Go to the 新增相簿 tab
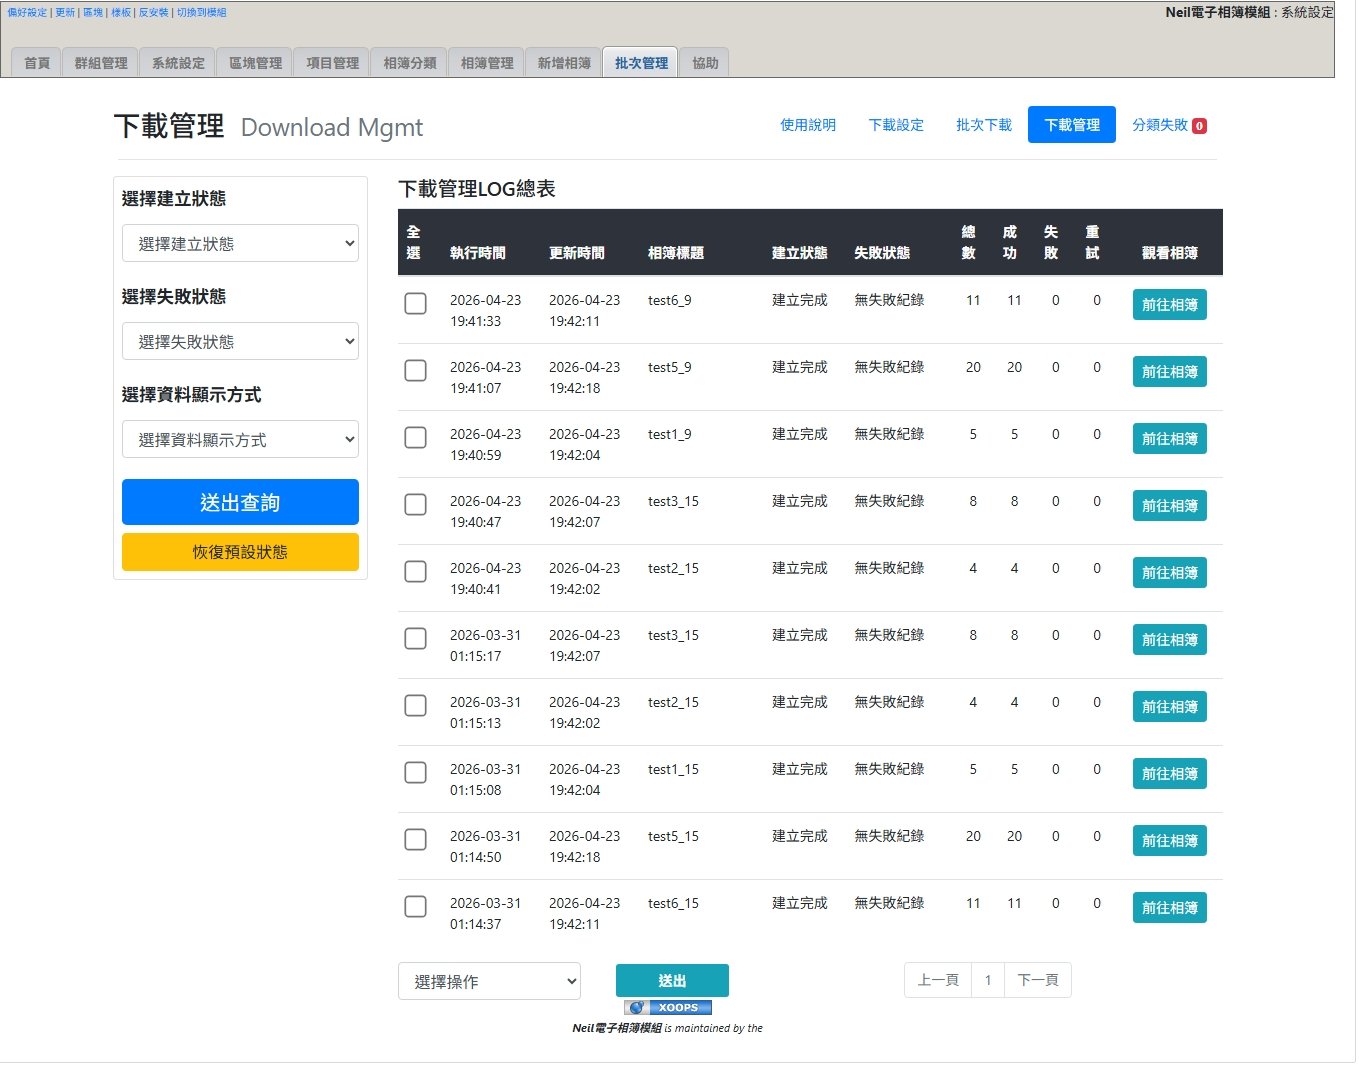The height and width of the screenshot is (1065, 1359). pyautogui.click(x=564, y=63)
